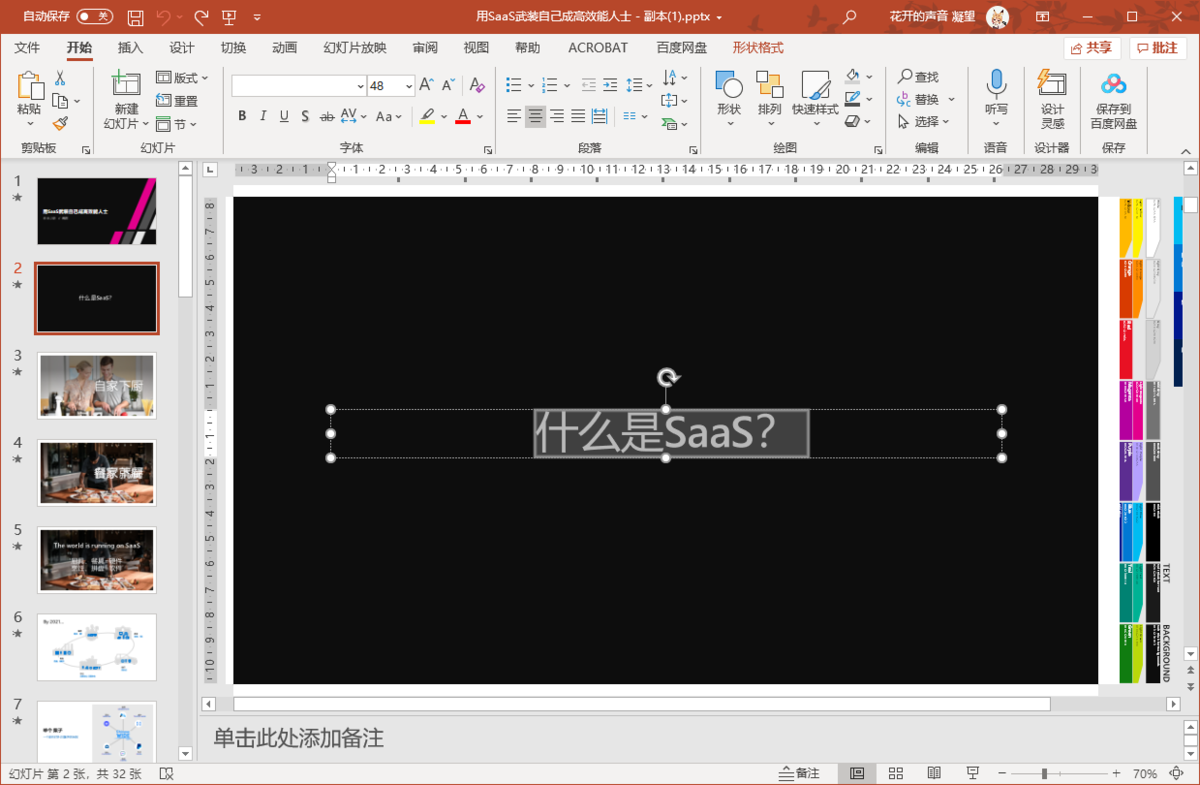Switch to Slide Show (幻灯片放映) tab

[355, 48]
